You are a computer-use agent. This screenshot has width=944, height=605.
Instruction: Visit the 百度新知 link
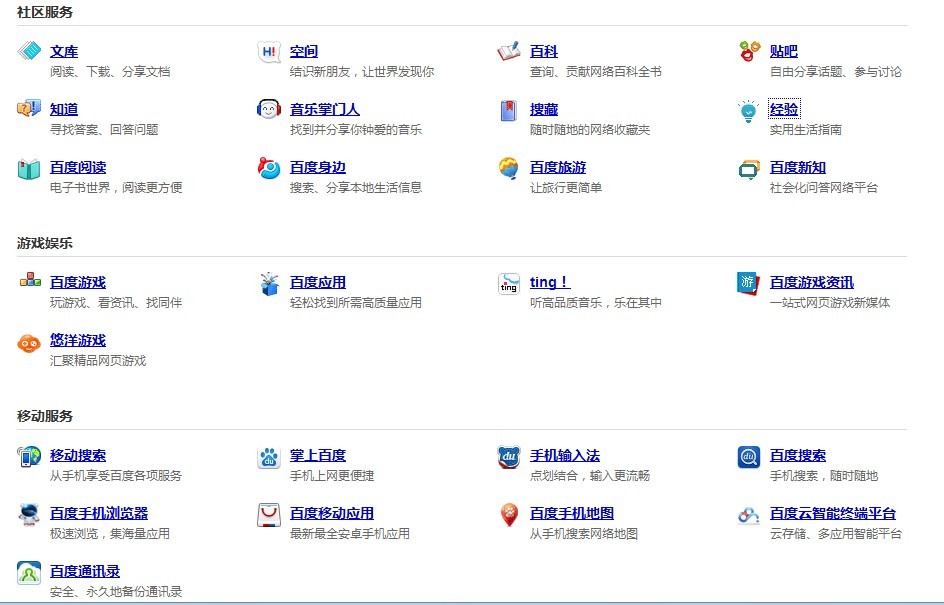tap(798, 167)
